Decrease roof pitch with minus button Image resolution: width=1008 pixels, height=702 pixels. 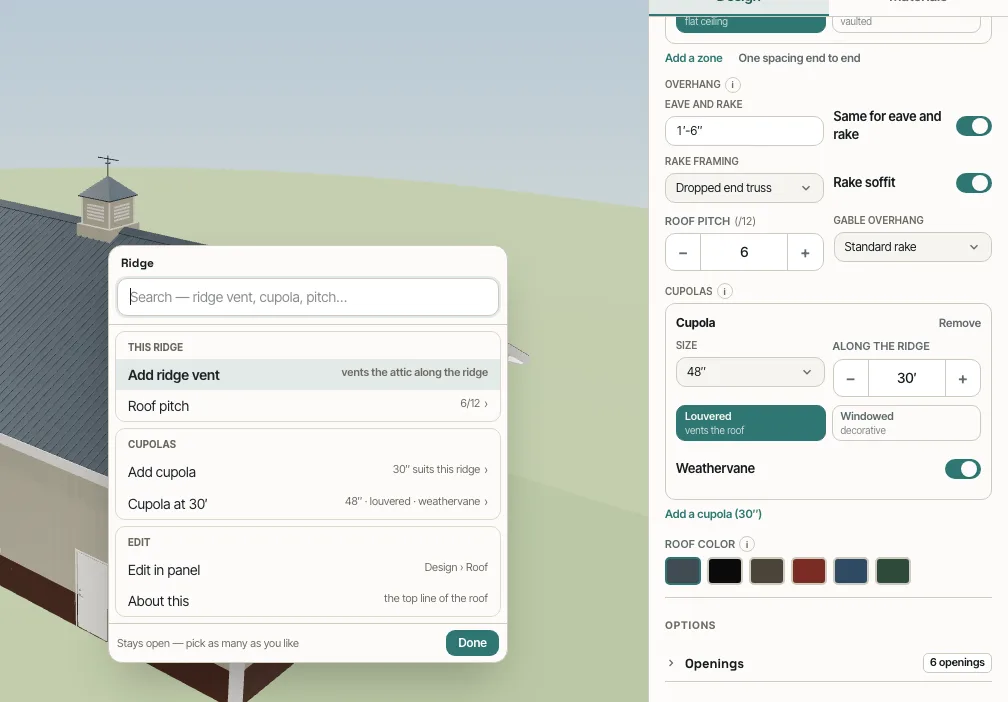(683, 253)
